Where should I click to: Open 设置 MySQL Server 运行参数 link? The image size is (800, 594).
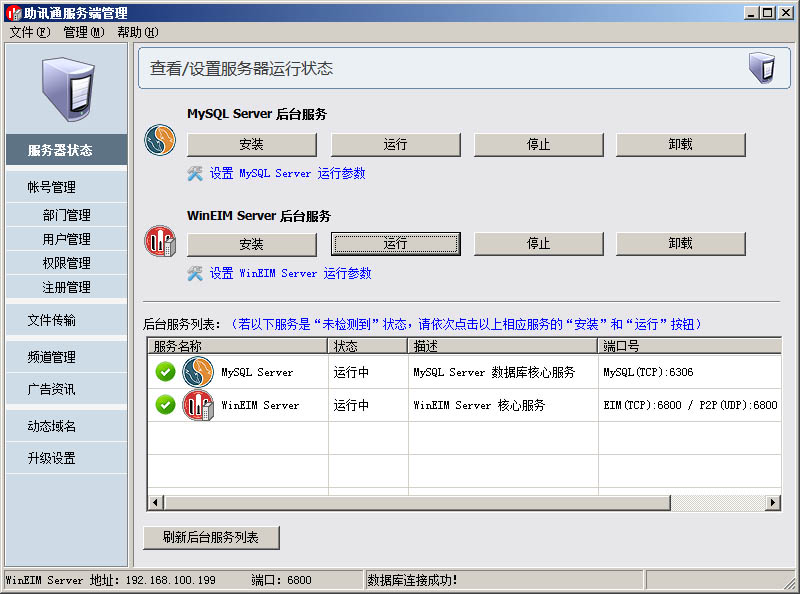tap(287, 173)
